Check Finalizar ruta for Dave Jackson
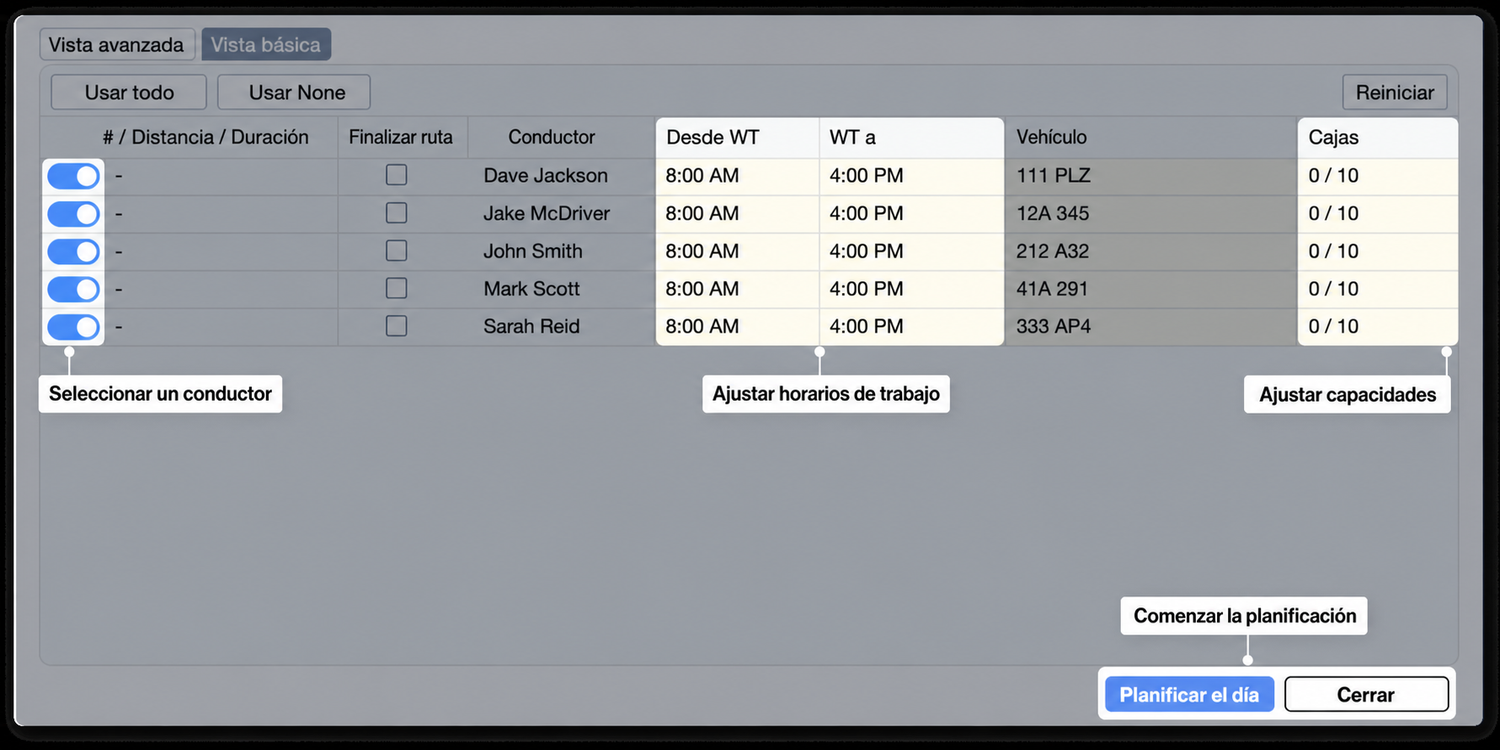Viewport: 1500px width, 750px height. coord(397,175)
